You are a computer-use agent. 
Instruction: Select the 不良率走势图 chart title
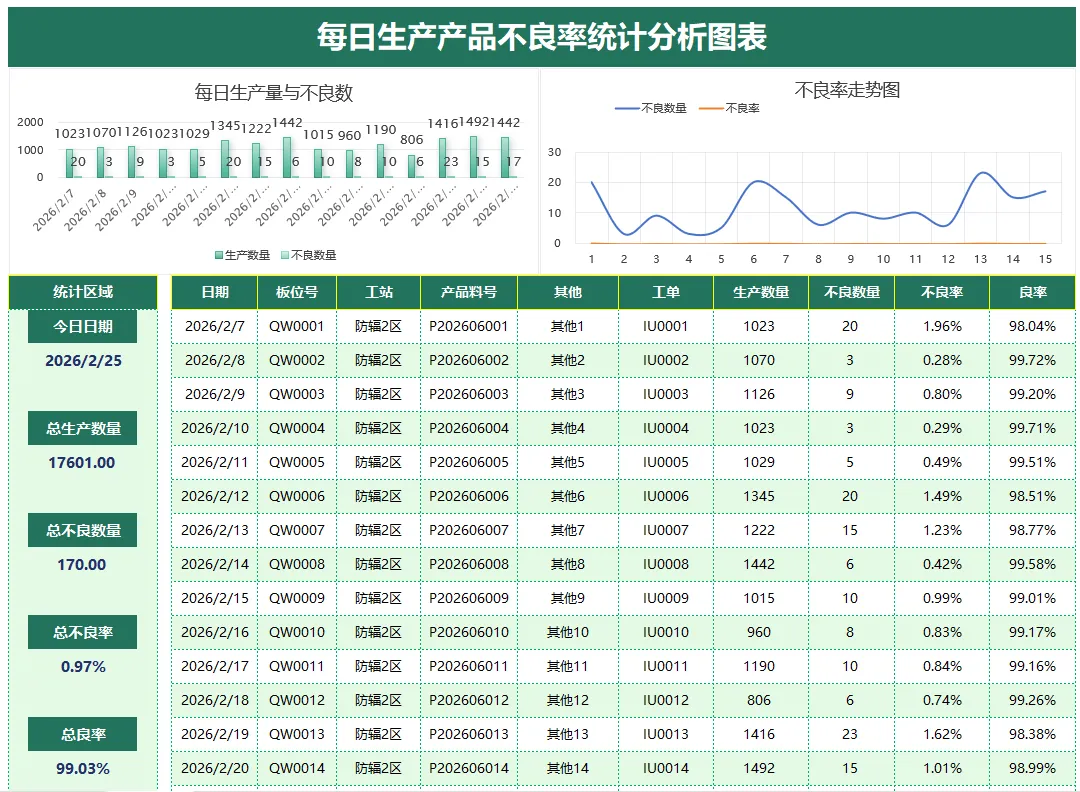point(847,90)
